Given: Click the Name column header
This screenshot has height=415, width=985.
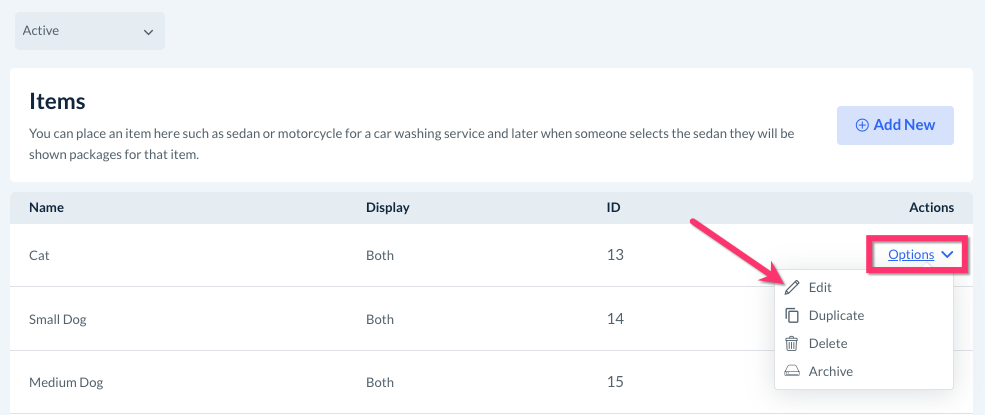Looking at the screenshot, I should click(x=46, y=208).
